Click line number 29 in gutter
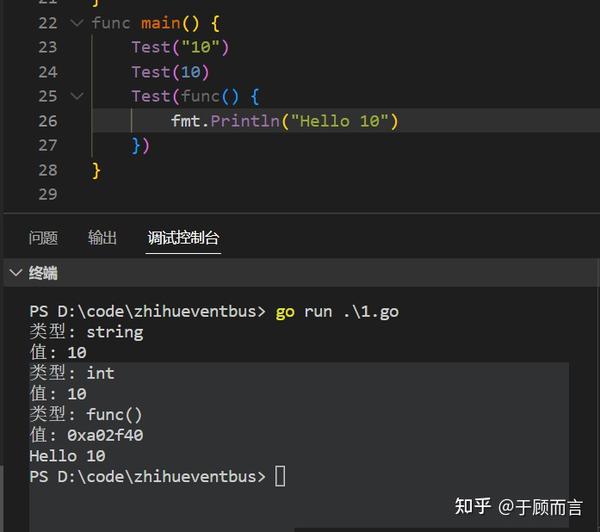The width and height of the screenshot is (600, 532). pos(47,194)
